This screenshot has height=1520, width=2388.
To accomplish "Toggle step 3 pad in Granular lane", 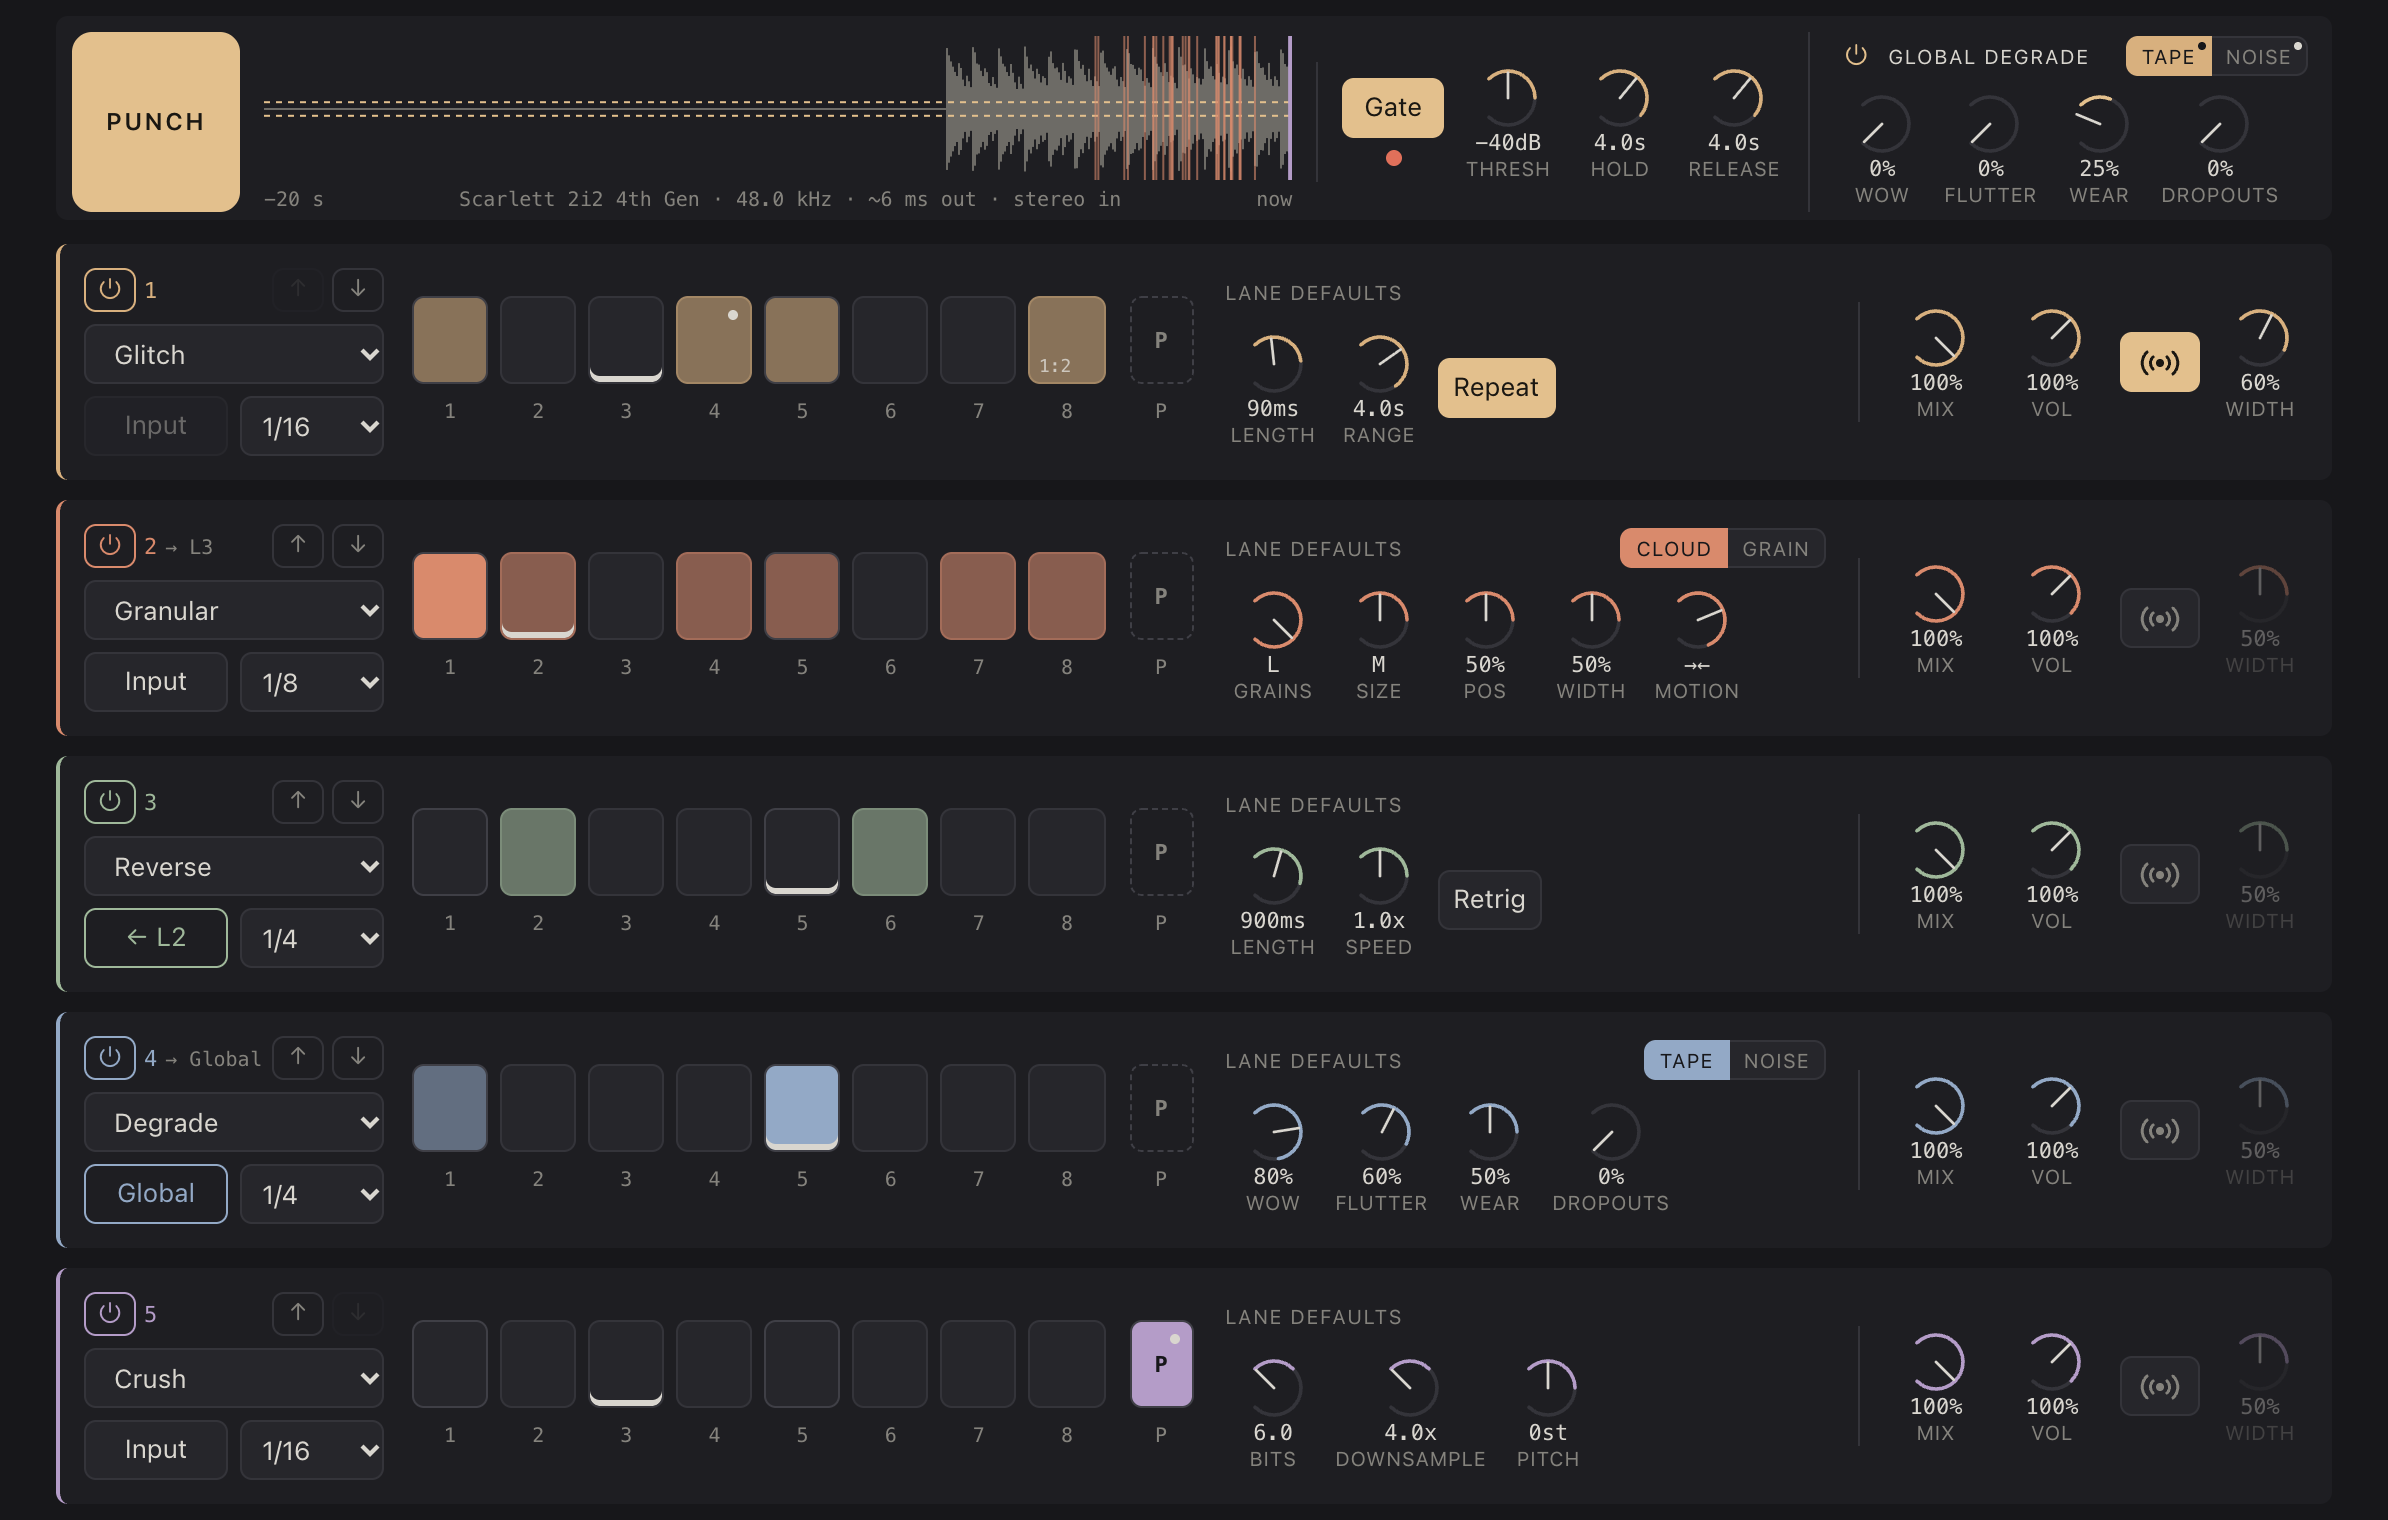I will 626,596.
